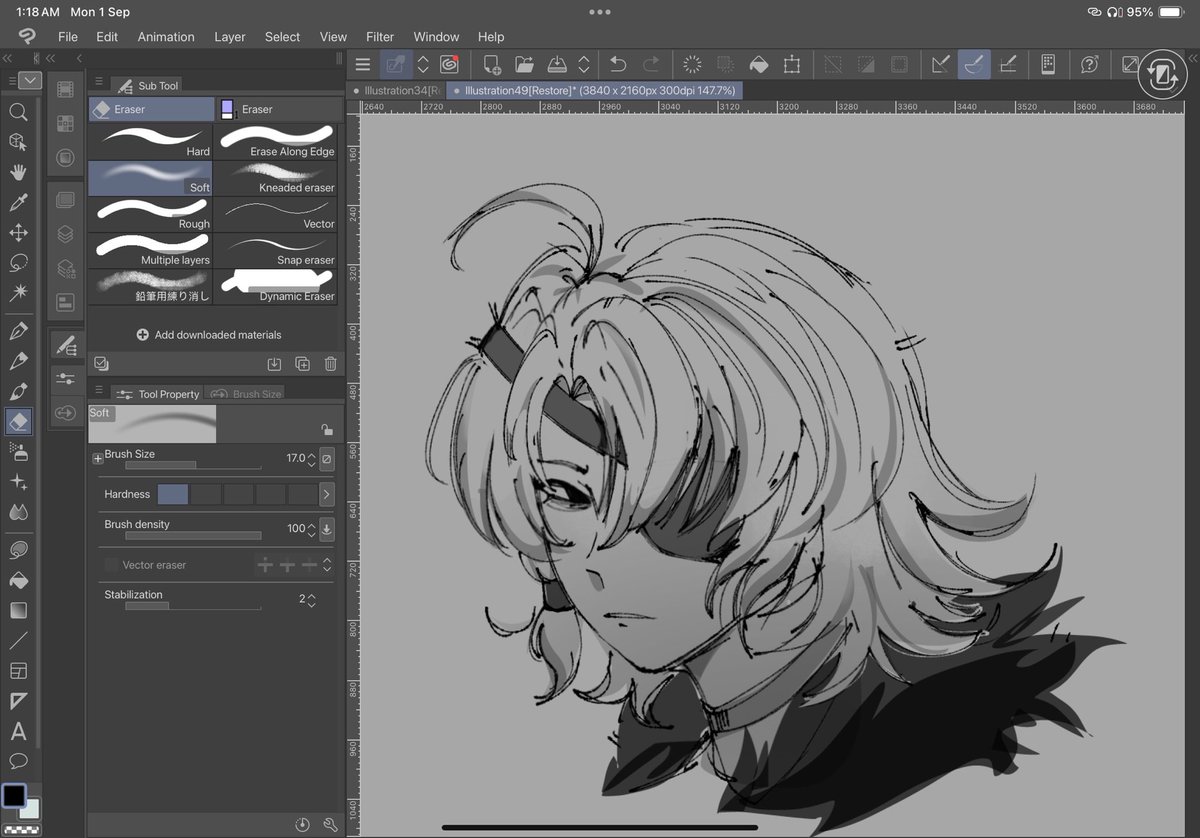Screen dimensions: 1200x838
Task: Create new canvas from command bar
Action: pyautogui.click(x=492, y=64)
